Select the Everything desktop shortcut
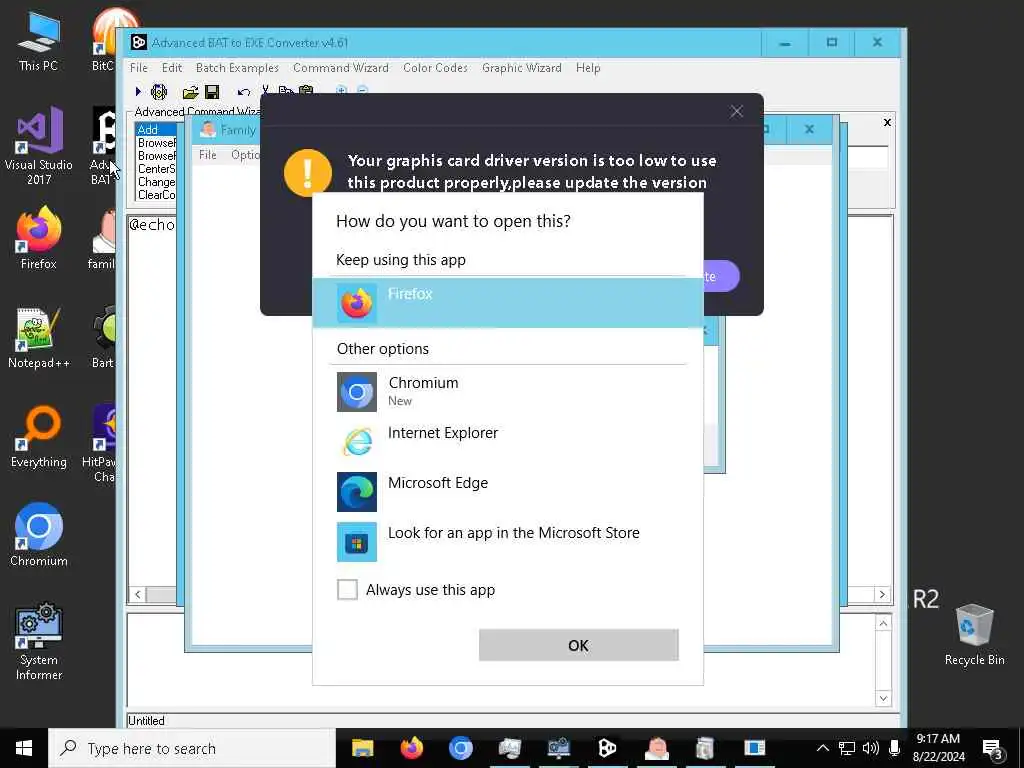Image resolution: width=1024 pixels, height=768 pixels. pos(39,437)
